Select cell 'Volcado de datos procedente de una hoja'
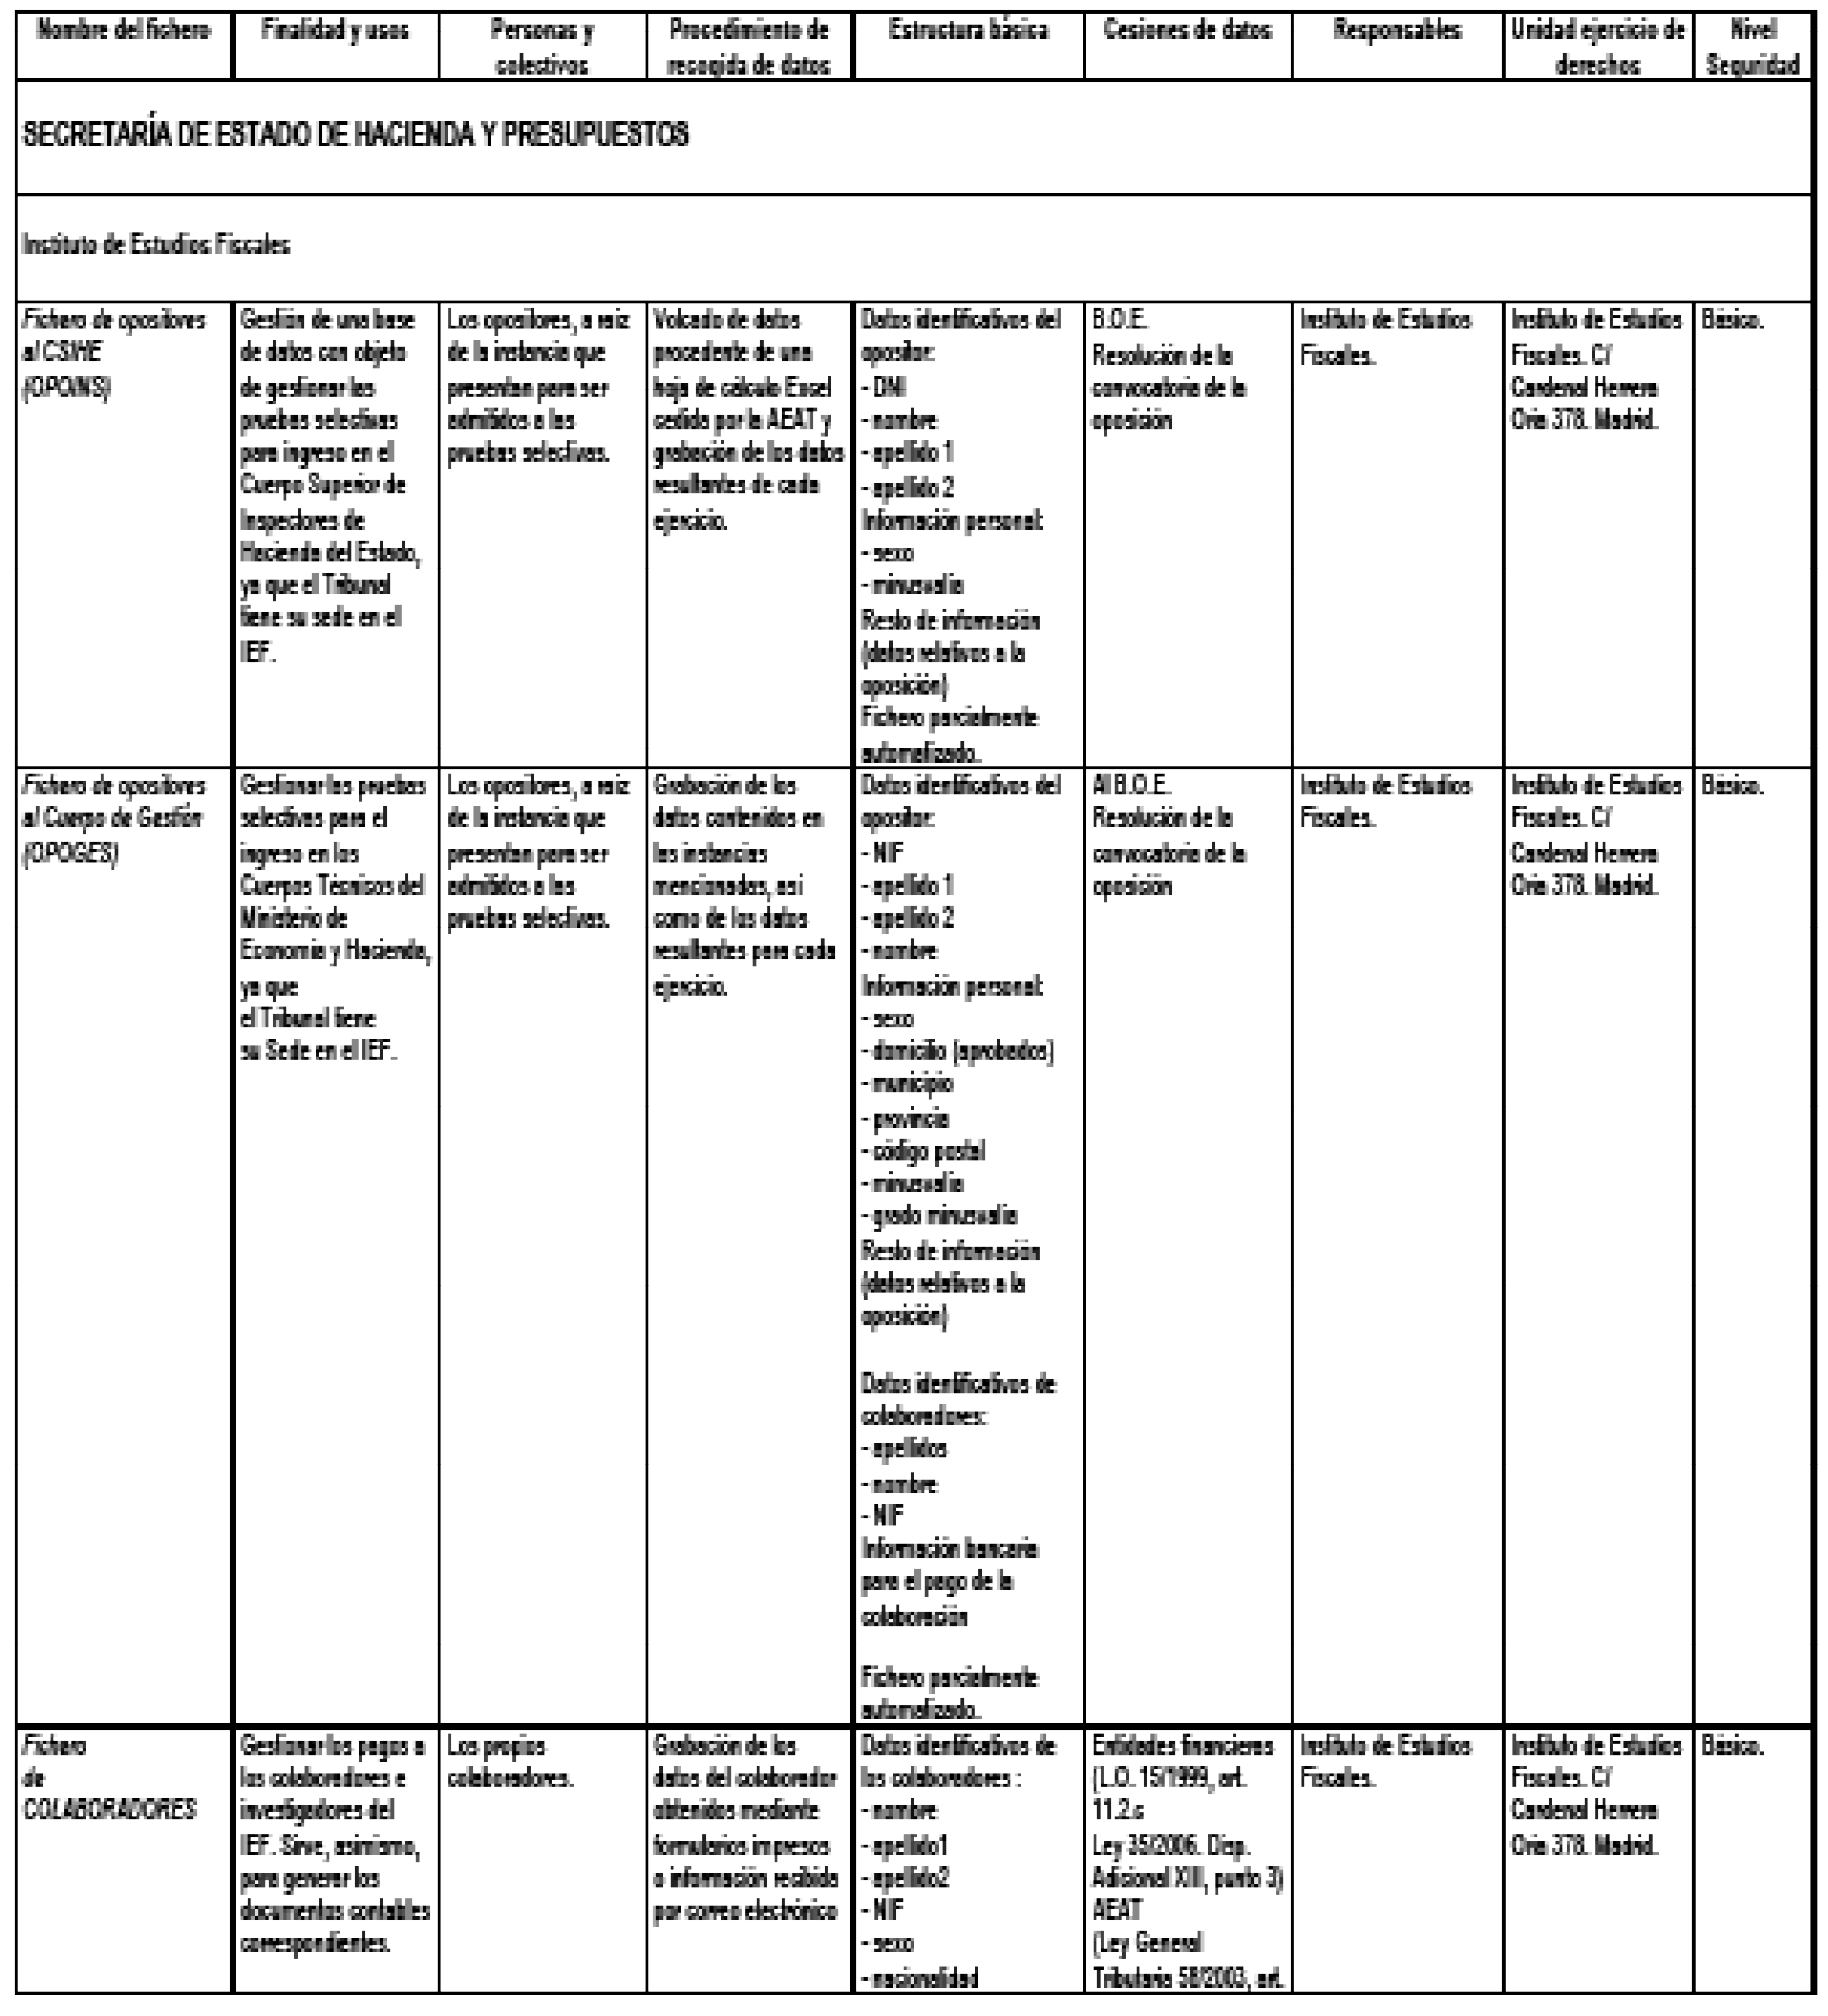This screenshot has width=1828, height=2016. coord(750,534)
